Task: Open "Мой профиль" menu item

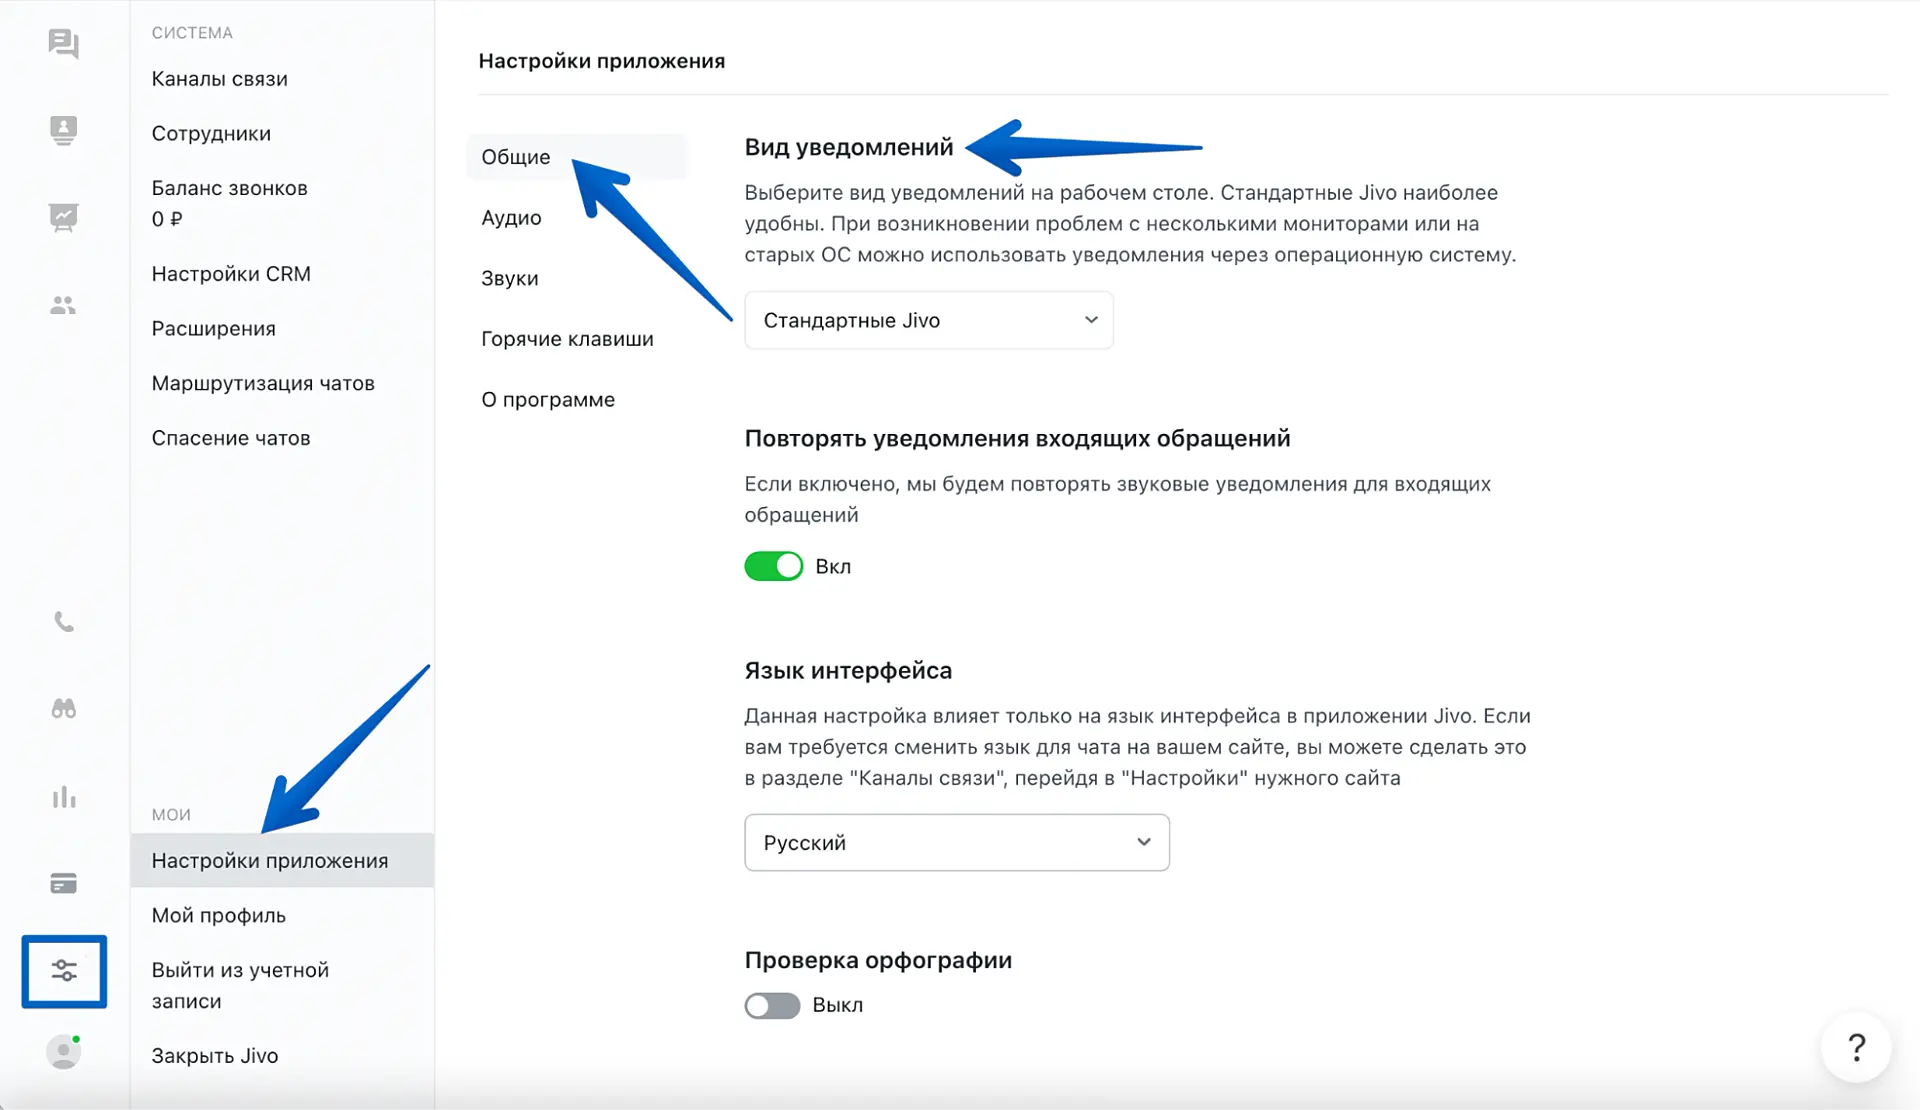Action: (218, 916)
